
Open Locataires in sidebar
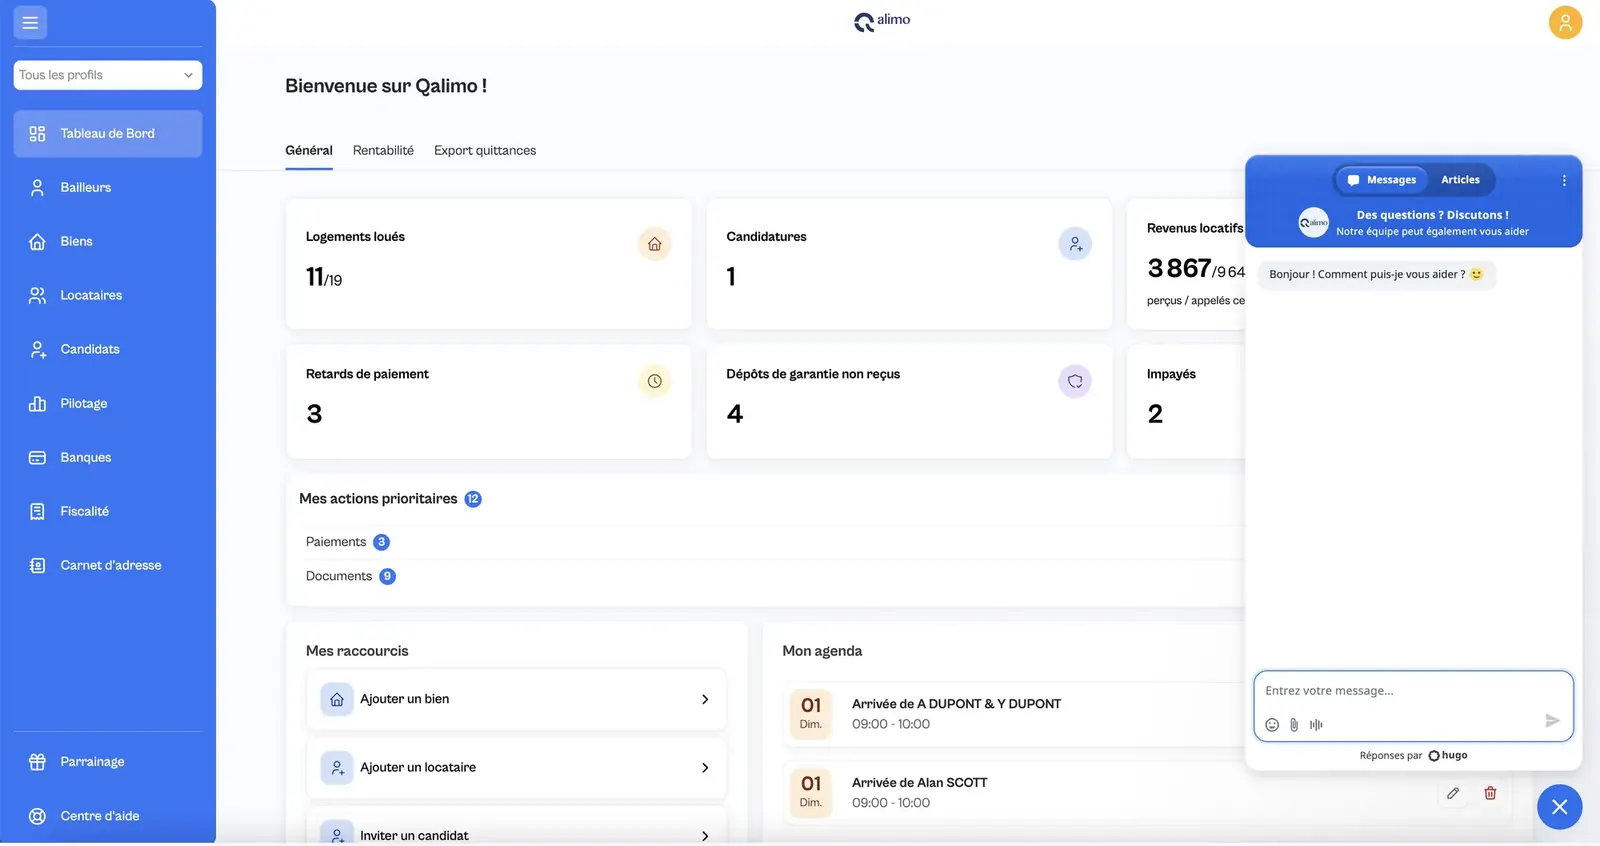pyautogui.click(x=108, y=296)
